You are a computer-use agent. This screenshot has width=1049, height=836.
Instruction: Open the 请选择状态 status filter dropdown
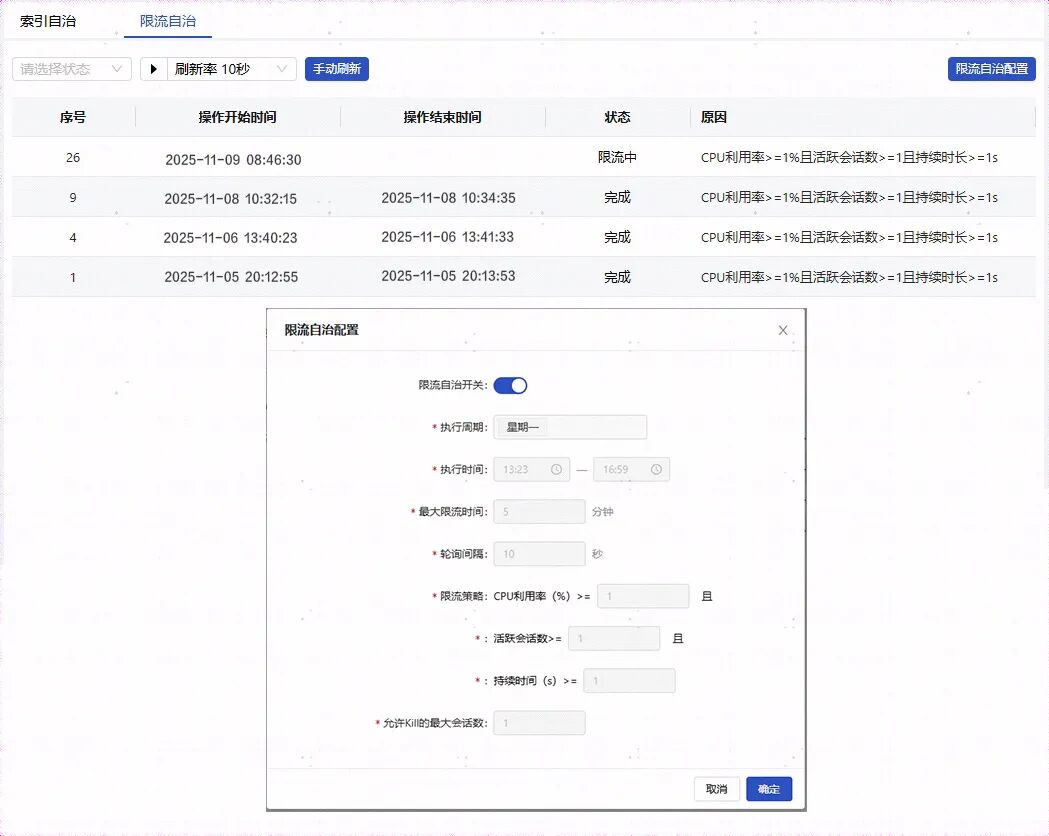68,69
